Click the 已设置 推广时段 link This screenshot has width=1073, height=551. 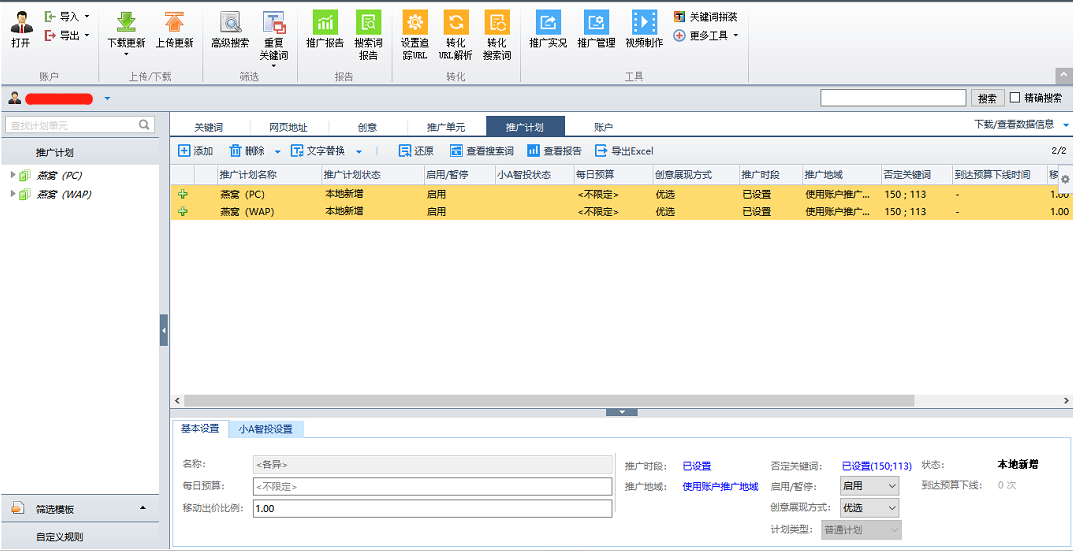pyautogui.click(x=696, y=466)
